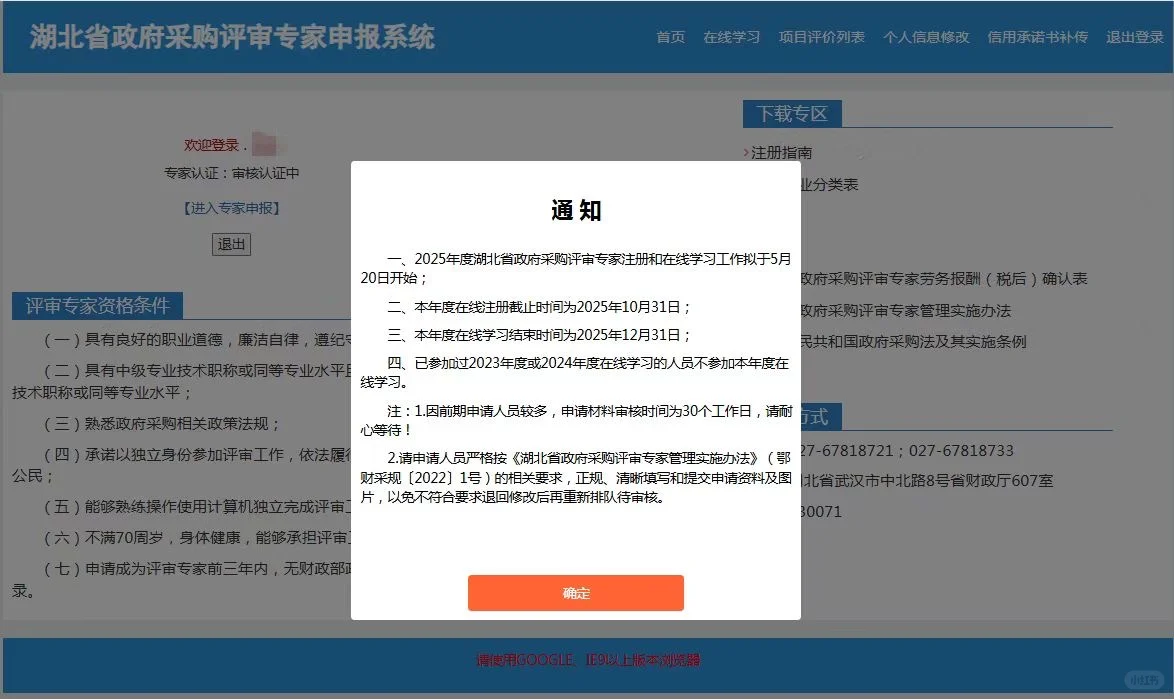The width and height of the screenshot is (1174, 699).
Task: Click 【进入专家申报】 to enter expert application
Action: tap(231, 208)
